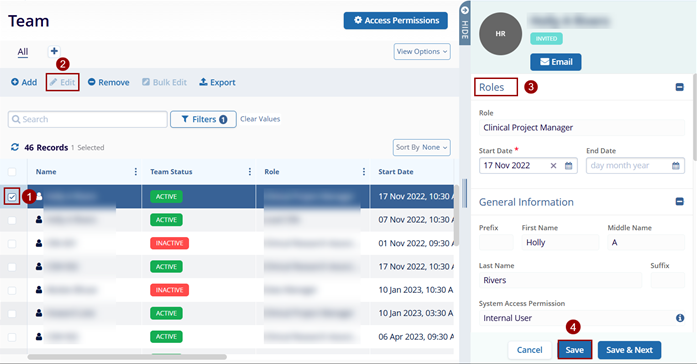Image resolution: width=697 pixels, height=364 pixels.
Task: Open the Sort By None dropdown
Action: (421, 148)
